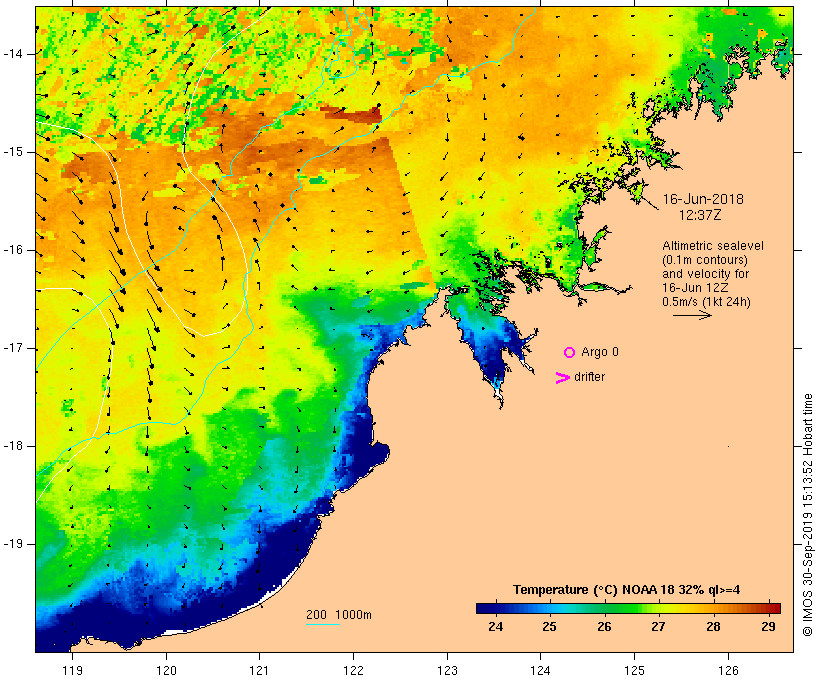Click the latitude axis label '-14'
Image resolution: width=820 pixels, height=680 pixels.
pos(12,54)
